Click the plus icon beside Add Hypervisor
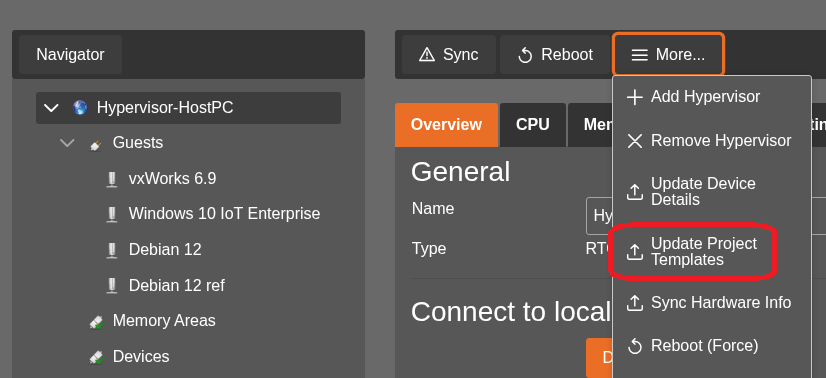The width and height of the screenshot is (826, 378). 635,97
